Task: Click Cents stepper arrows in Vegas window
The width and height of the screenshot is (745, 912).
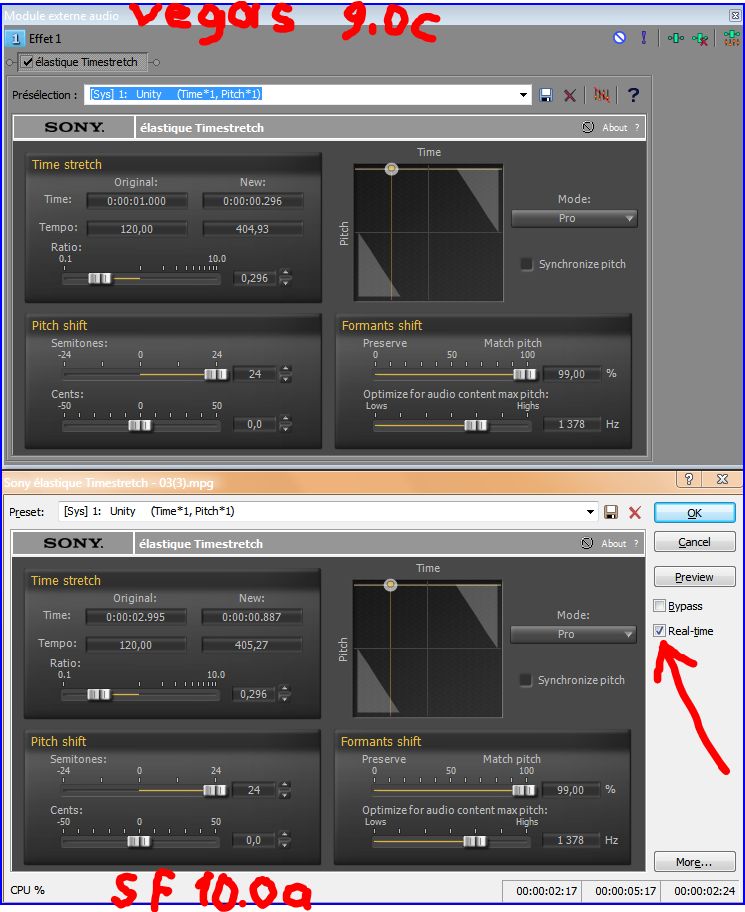Action: [x=285, y=424]
